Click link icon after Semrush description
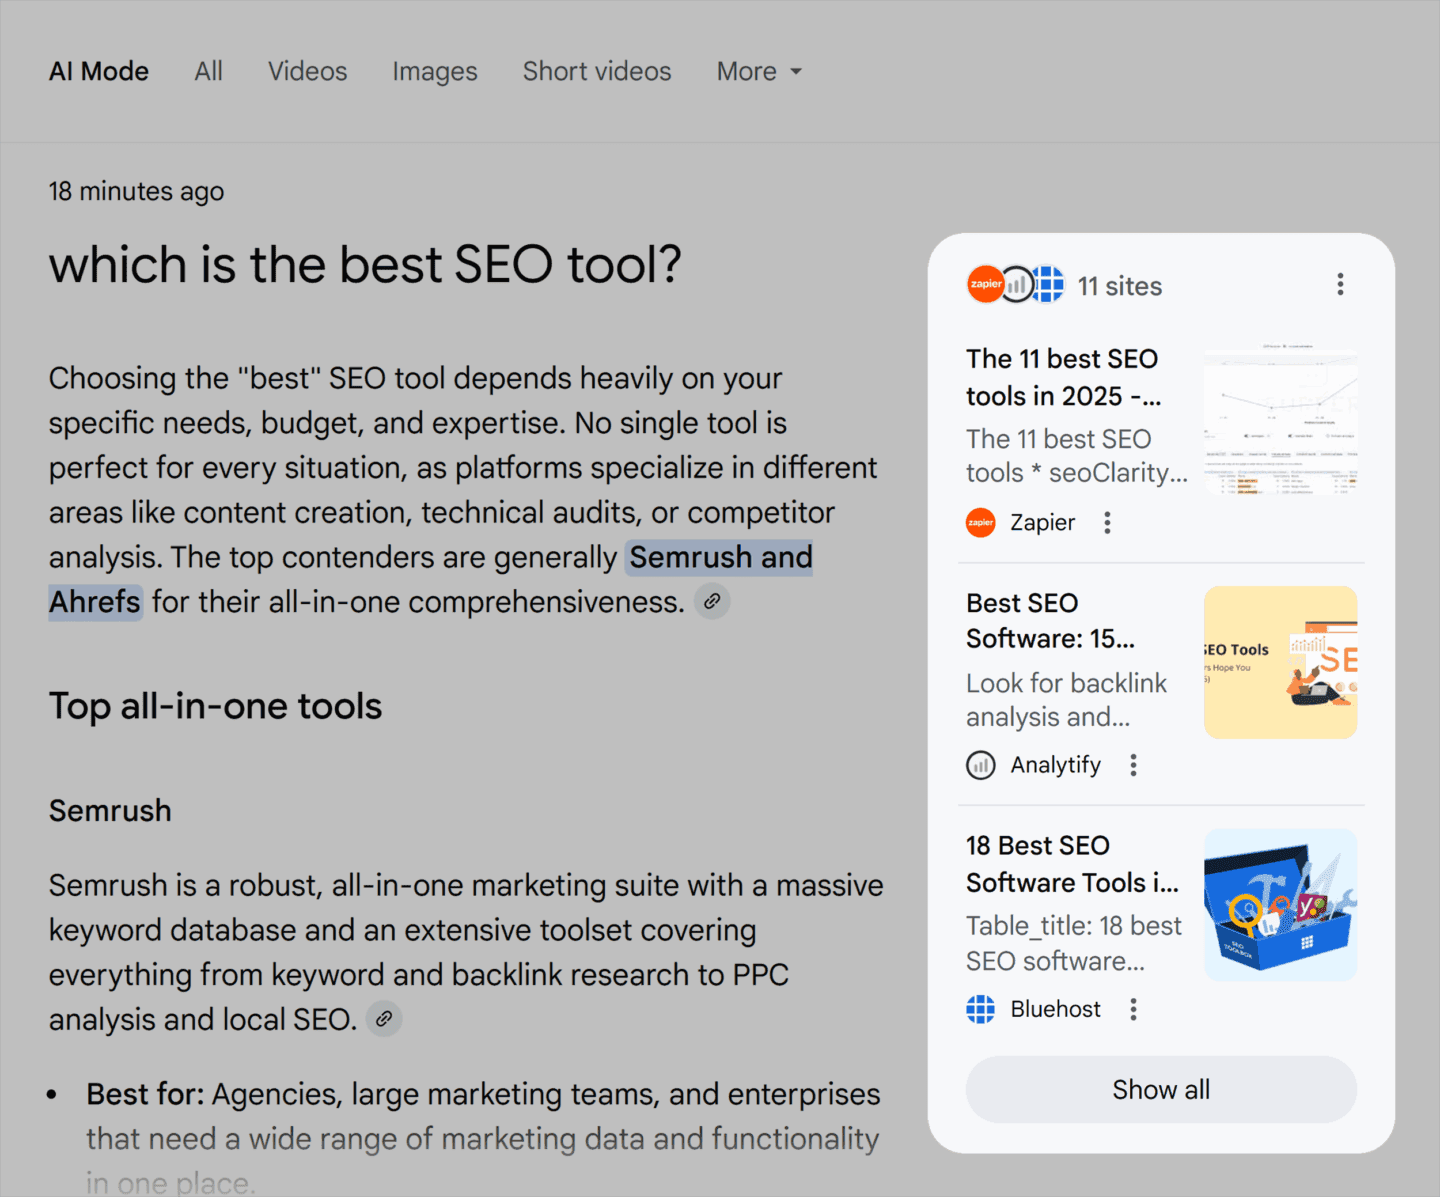1440x1197 pixels. pyautogui.click(x=384, y=1019)
